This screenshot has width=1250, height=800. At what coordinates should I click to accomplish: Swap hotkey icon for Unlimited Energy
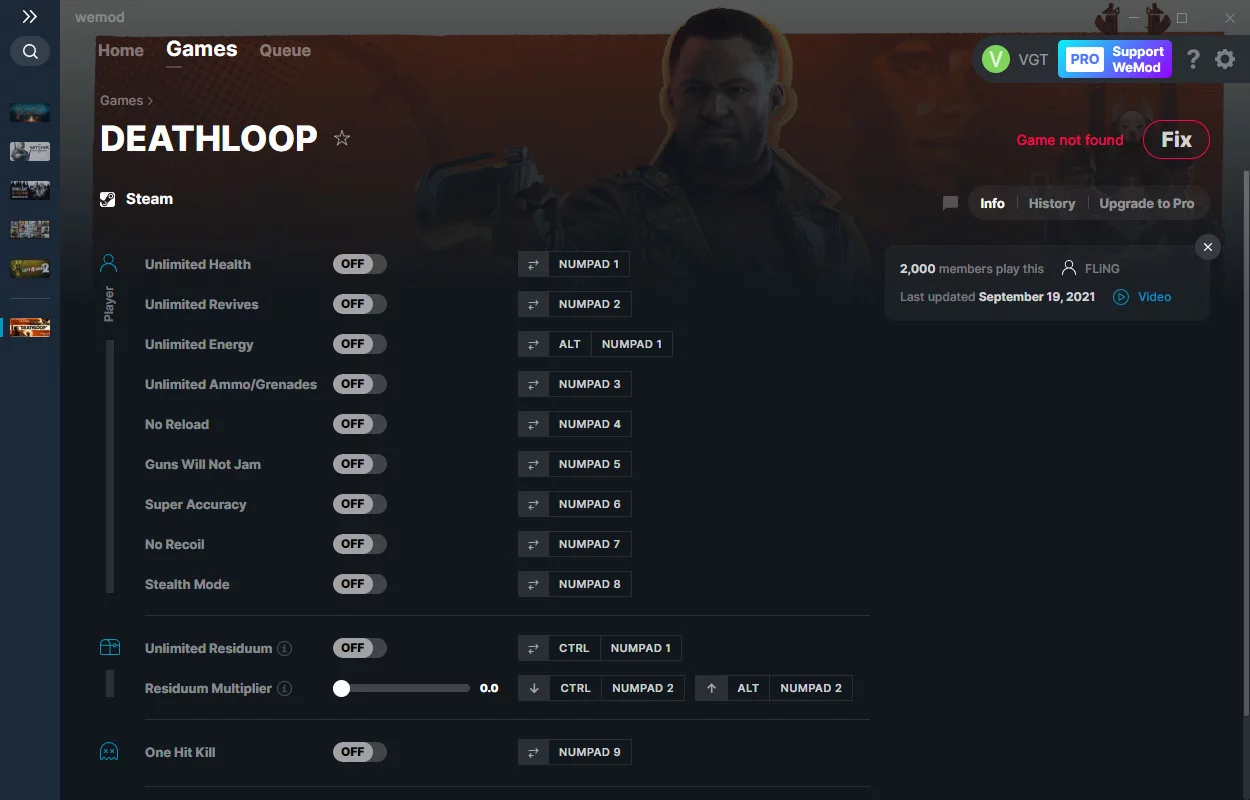point(533,344)
